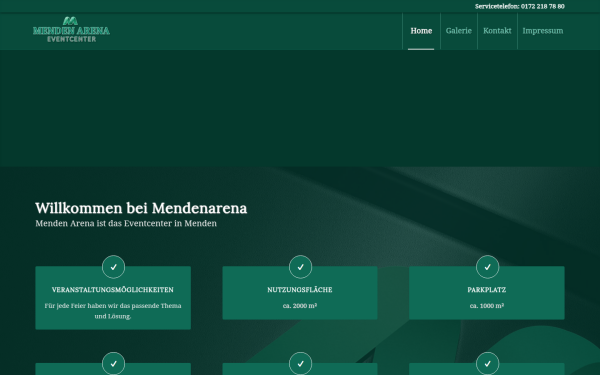Click the Menden Arena Eventcenter logo
The image size is (600, 375).
pyautogui.click(x=71, y=30)
